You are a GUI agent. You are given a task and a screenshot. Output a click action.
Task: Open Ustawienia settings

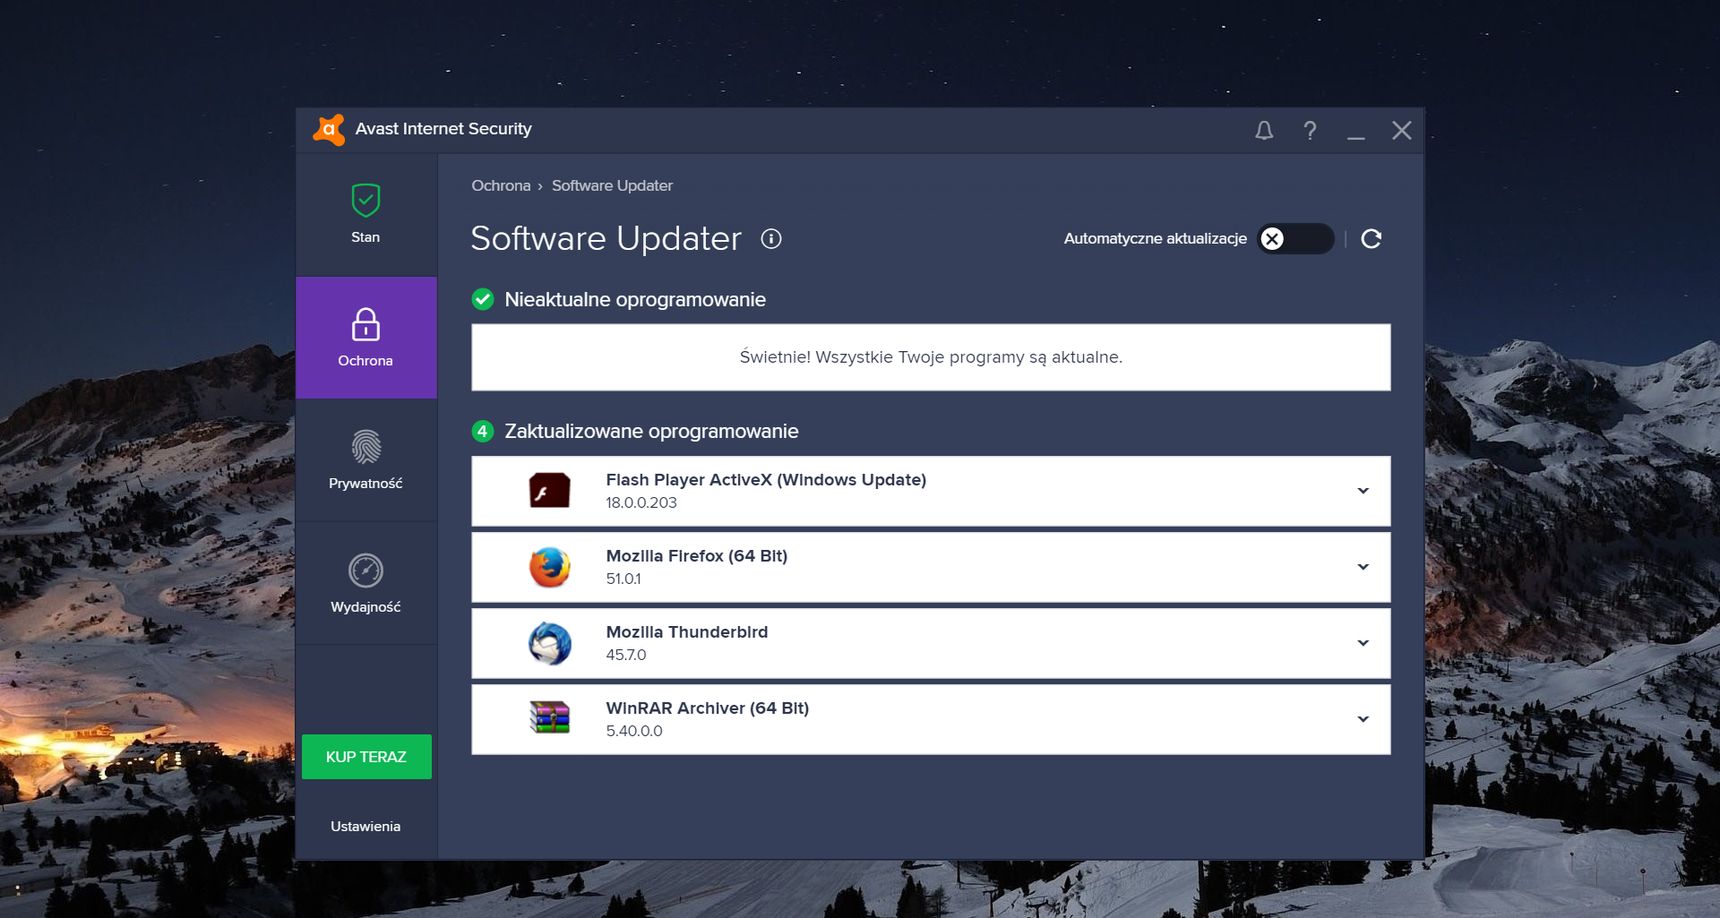[x=366, y=826]
